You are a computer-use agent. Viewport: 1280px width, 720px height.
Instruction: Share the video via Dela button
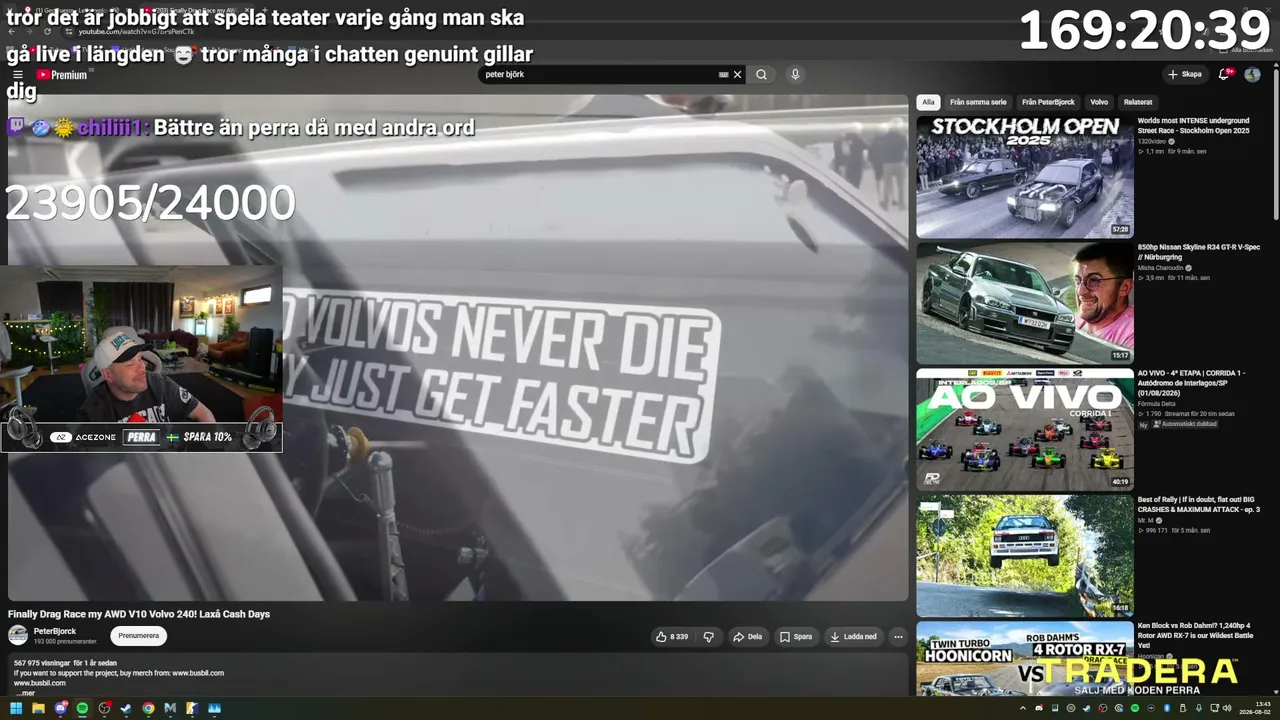pos(748,636)
